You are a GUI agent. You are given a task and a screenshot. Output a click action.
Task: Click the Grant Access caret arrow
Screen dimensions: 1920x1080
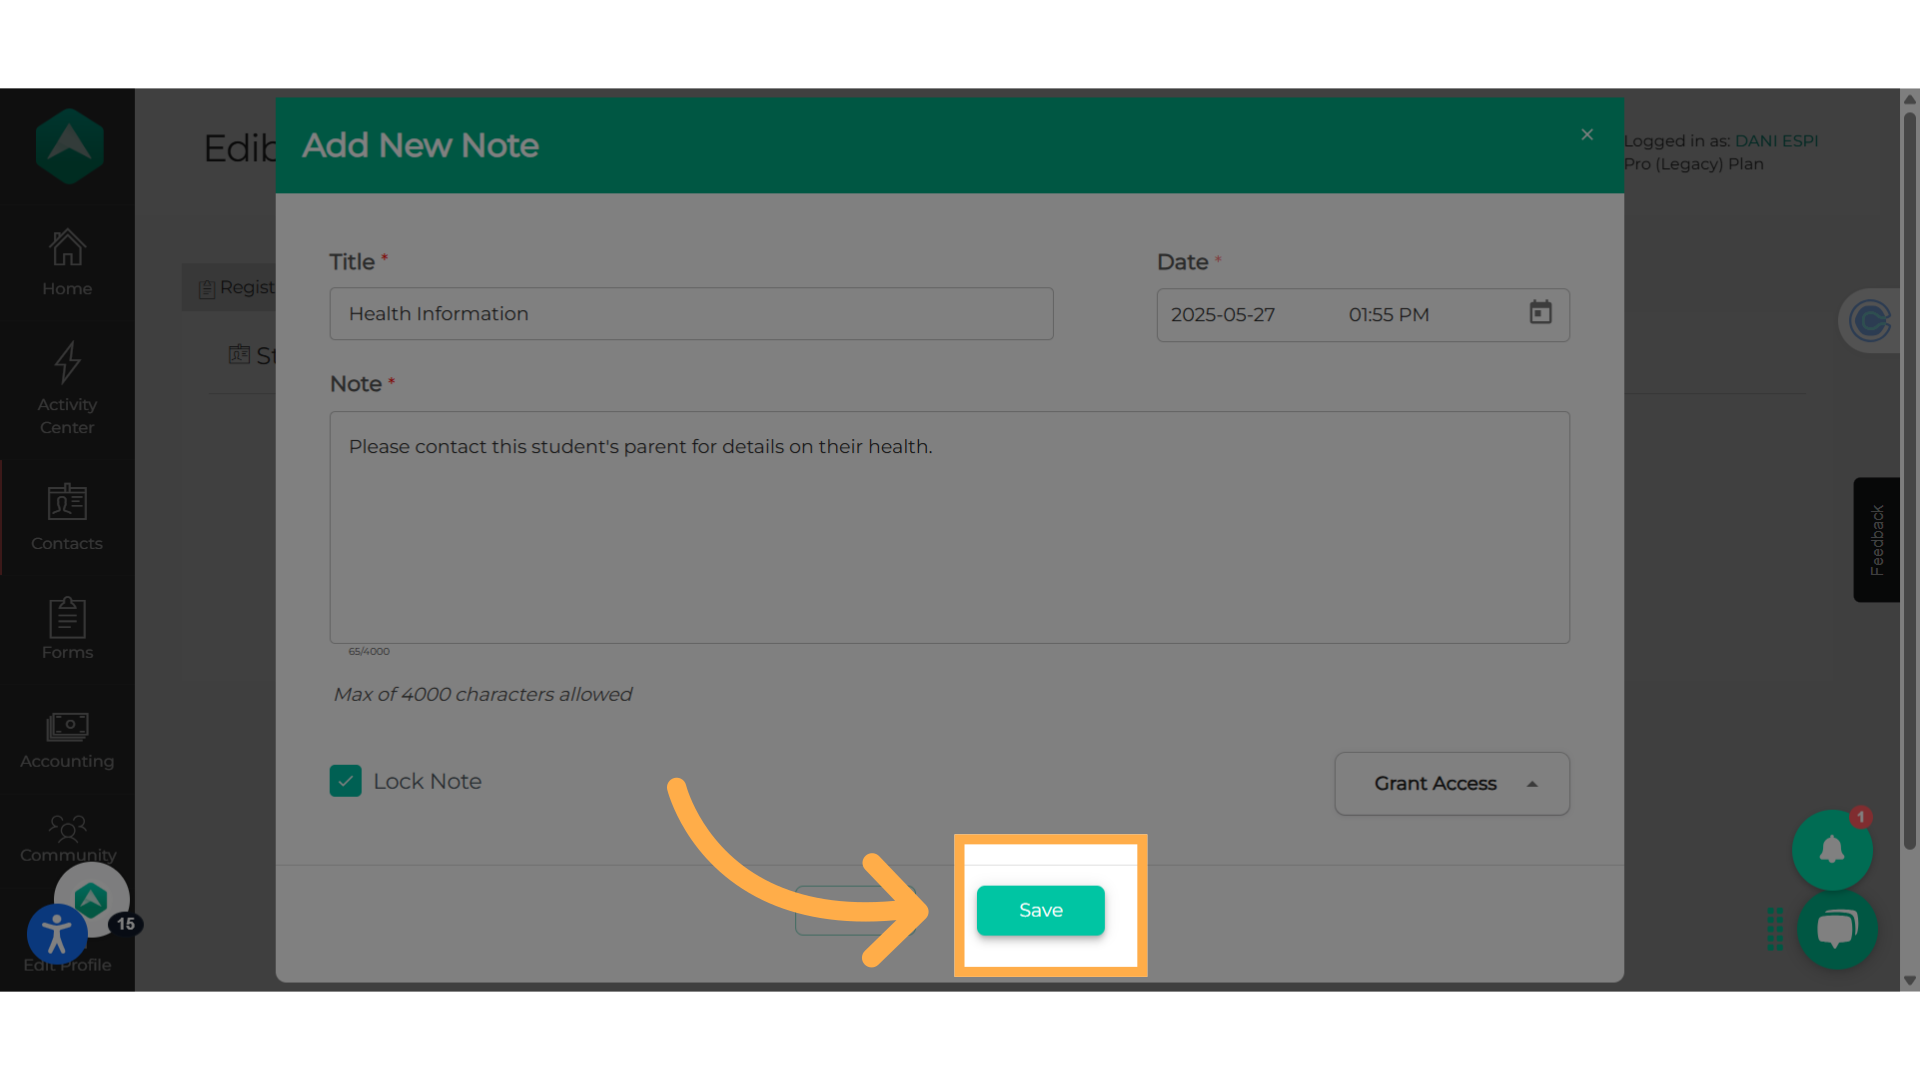(x=1532, y=784)
